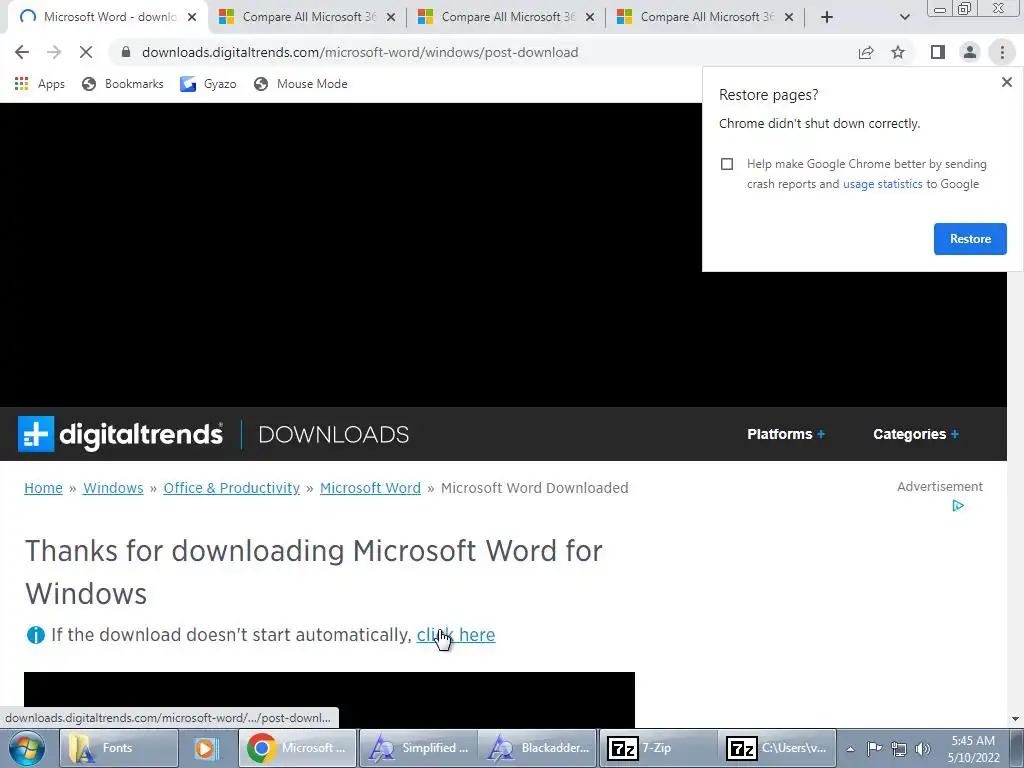The width and height of the screenshot is (1024, 768).
Task: Bookmark this page with the star icon
Action: [x=898, y=52]
